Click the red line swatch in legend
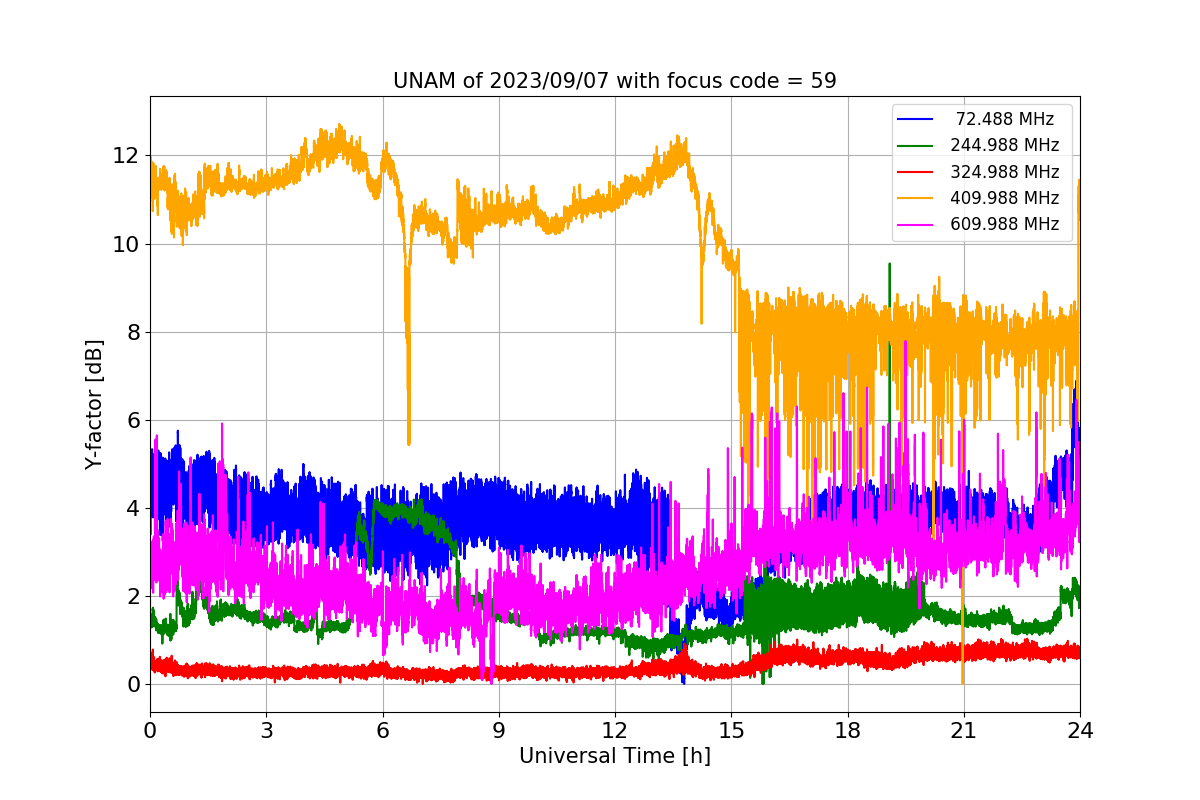 pyautogui.click(x=915, y=171)
